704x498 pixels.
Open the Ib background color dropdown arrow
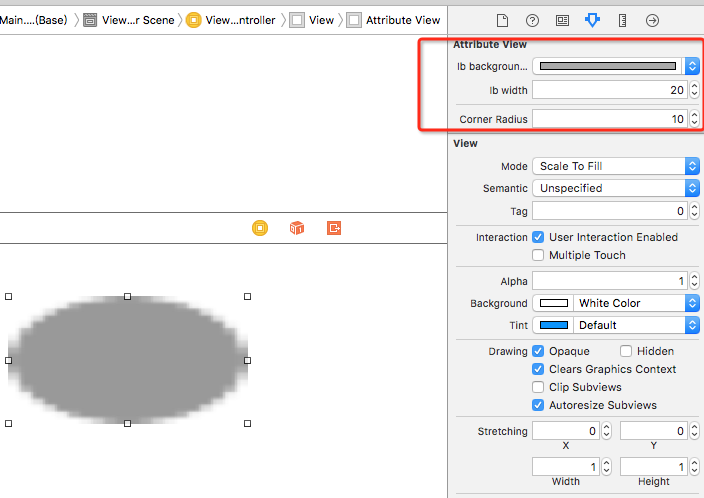point(692,66)
